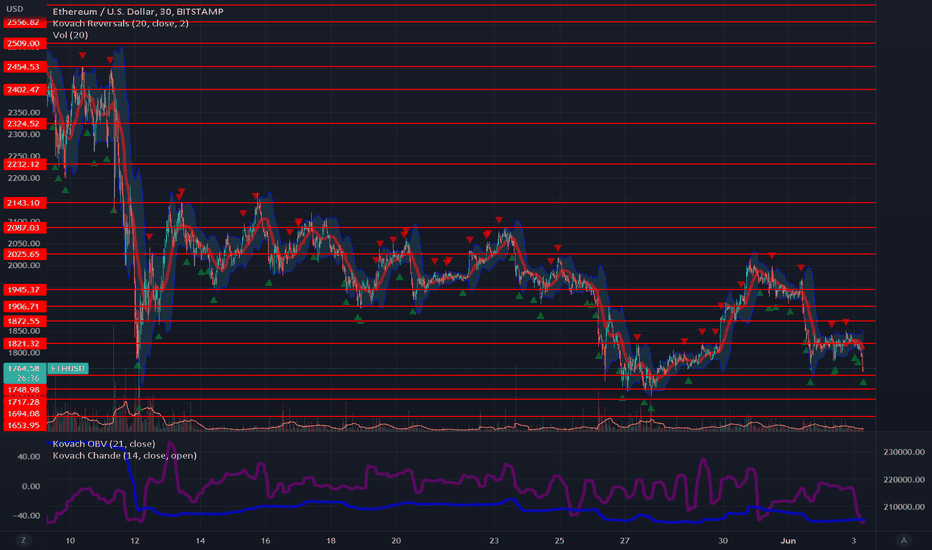Image resolution: width=932 pixels, height=550 pixels.
Task: Toggle the A auto-scale button
Action: click(903, 540)
